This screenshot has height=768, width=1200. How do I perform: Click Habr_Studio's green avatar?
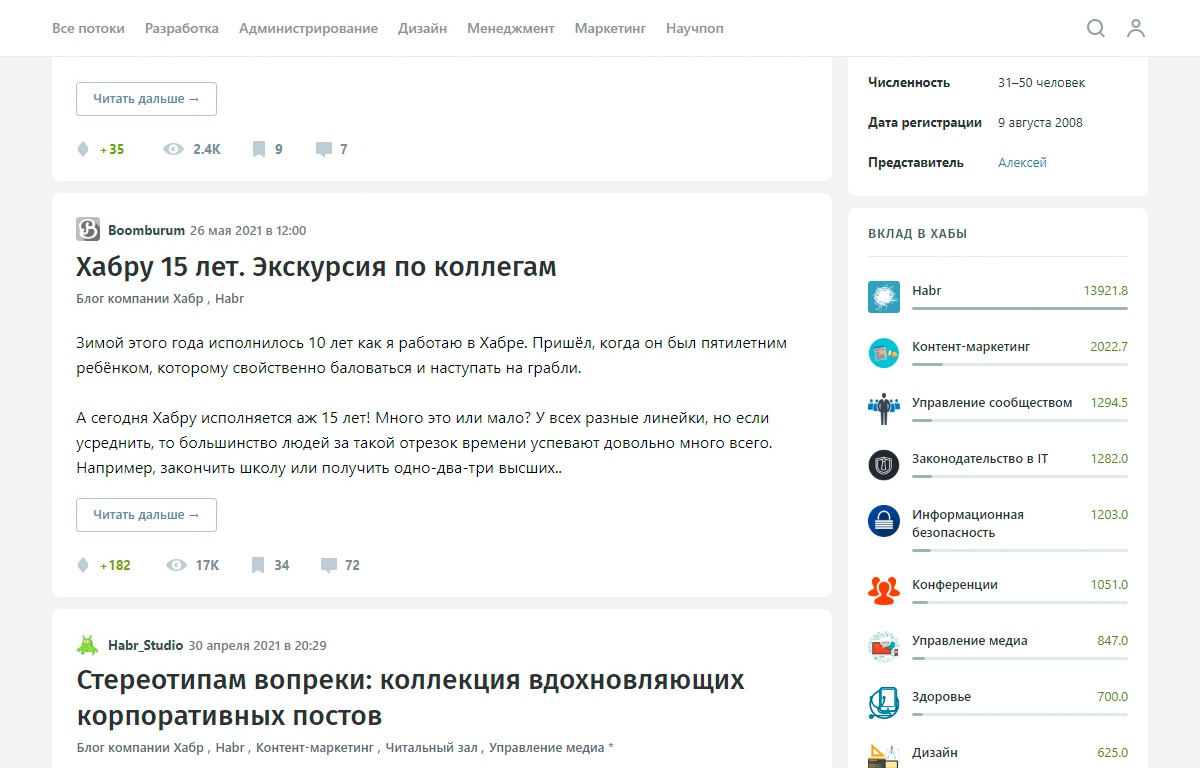(x=88, y=646)
